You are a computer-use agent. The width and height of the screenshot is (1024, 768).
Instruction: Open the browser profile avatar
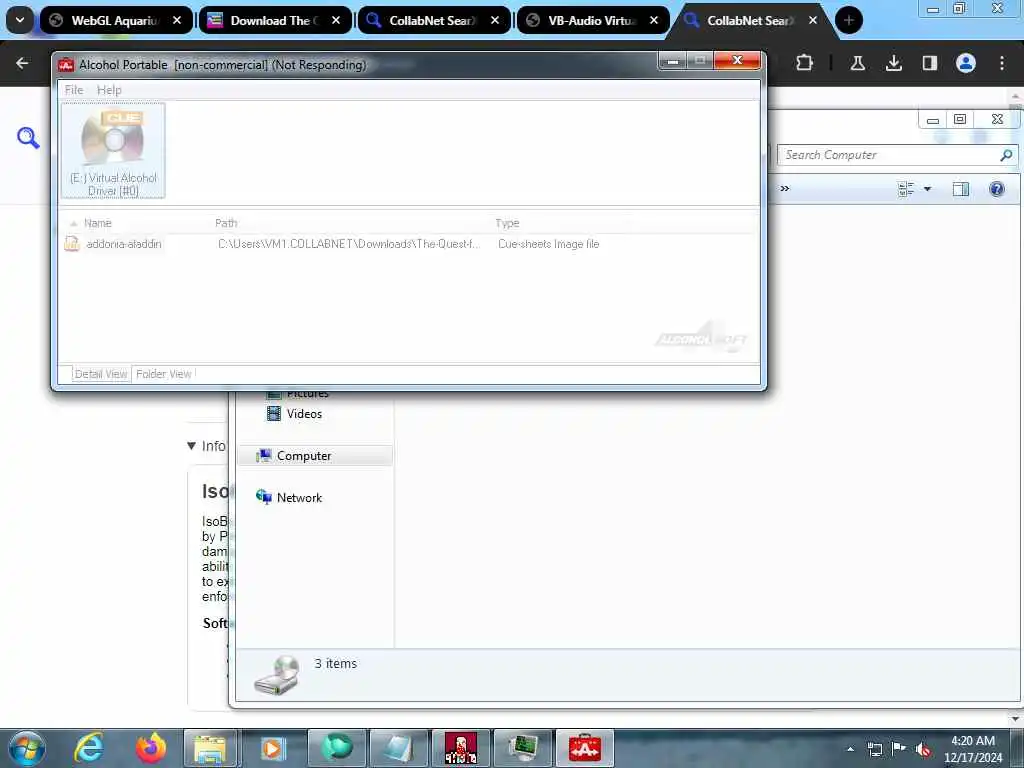coord(966,63)
